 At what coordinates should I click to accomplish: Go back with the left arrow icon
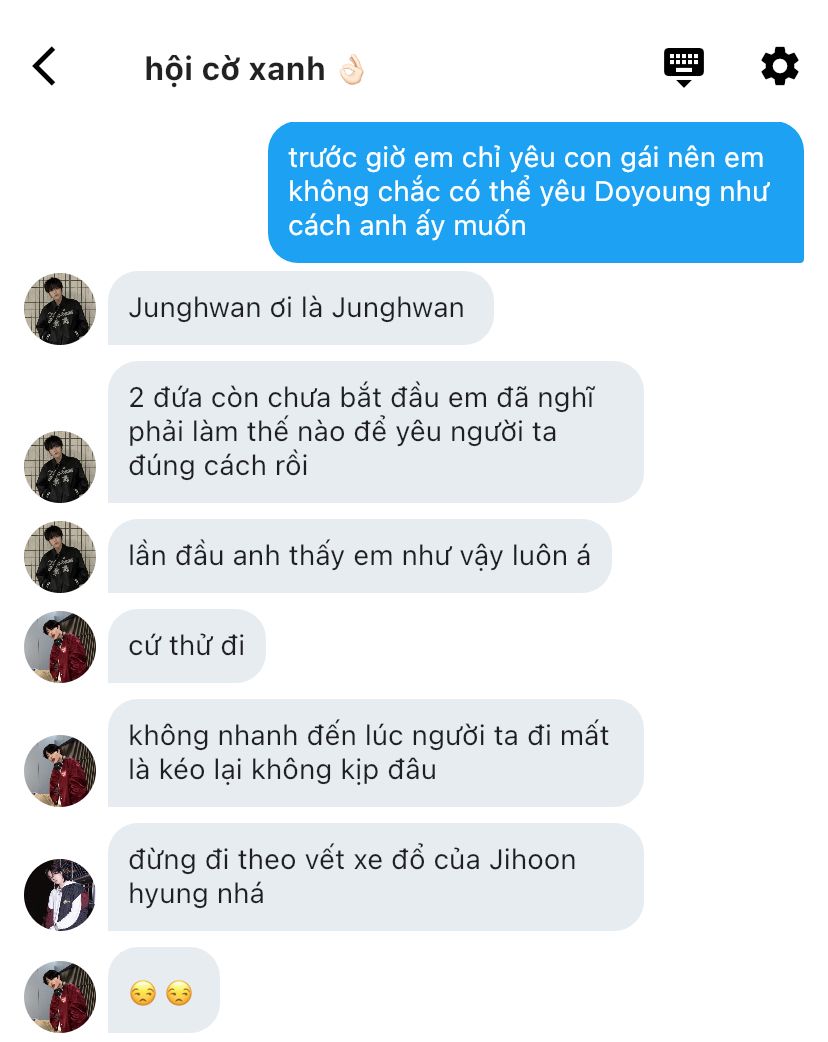click(45, 66)
